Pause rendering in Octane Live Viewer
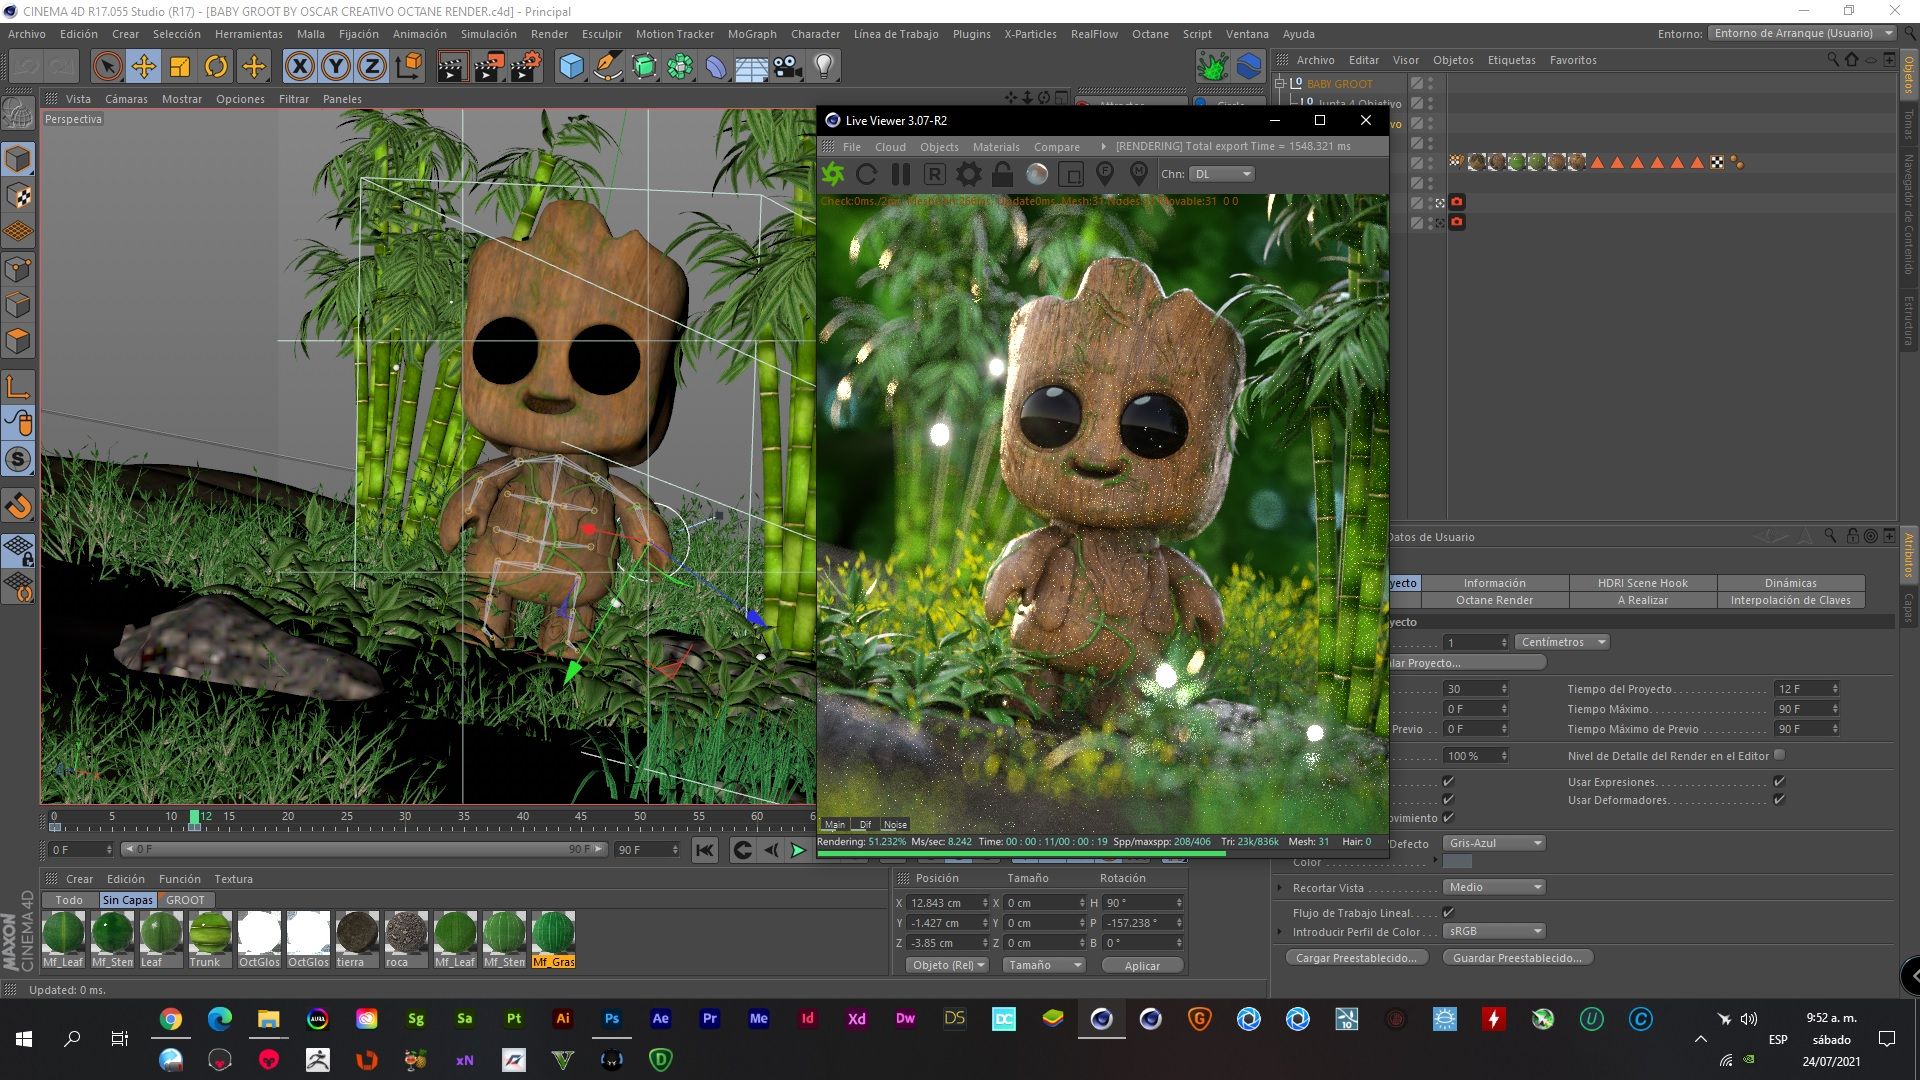Viewport: 1920px width, 1080px height. [x=901, y=174]
